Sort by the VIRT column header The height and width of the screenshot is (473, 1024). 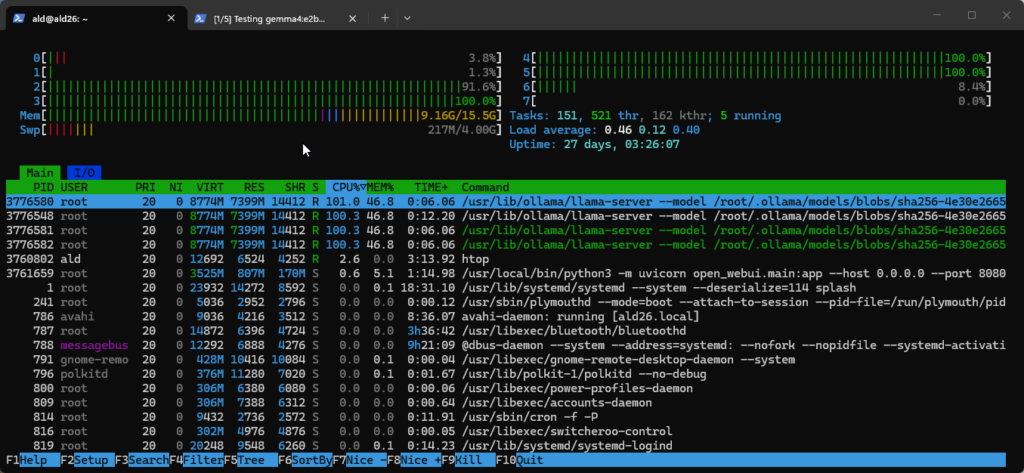coord(210,188)
